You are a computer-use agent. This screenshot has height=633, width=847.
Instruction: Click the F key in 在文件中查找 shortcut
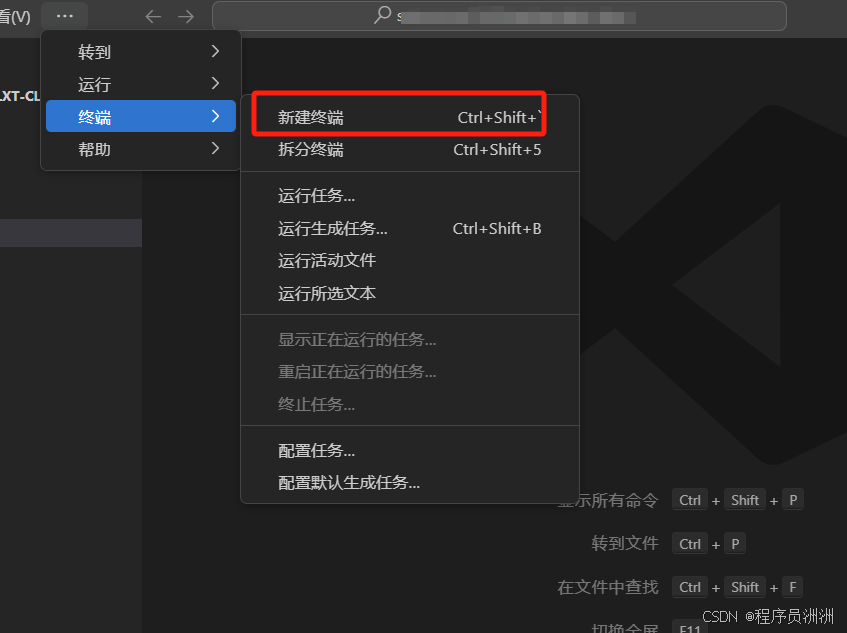792,587
